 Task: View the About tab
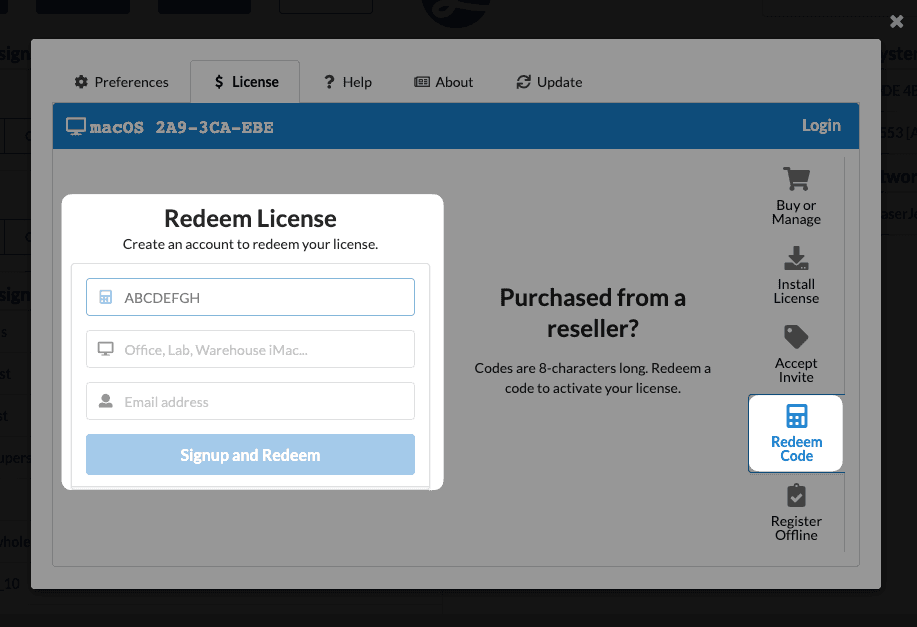(x=443, y=82)
